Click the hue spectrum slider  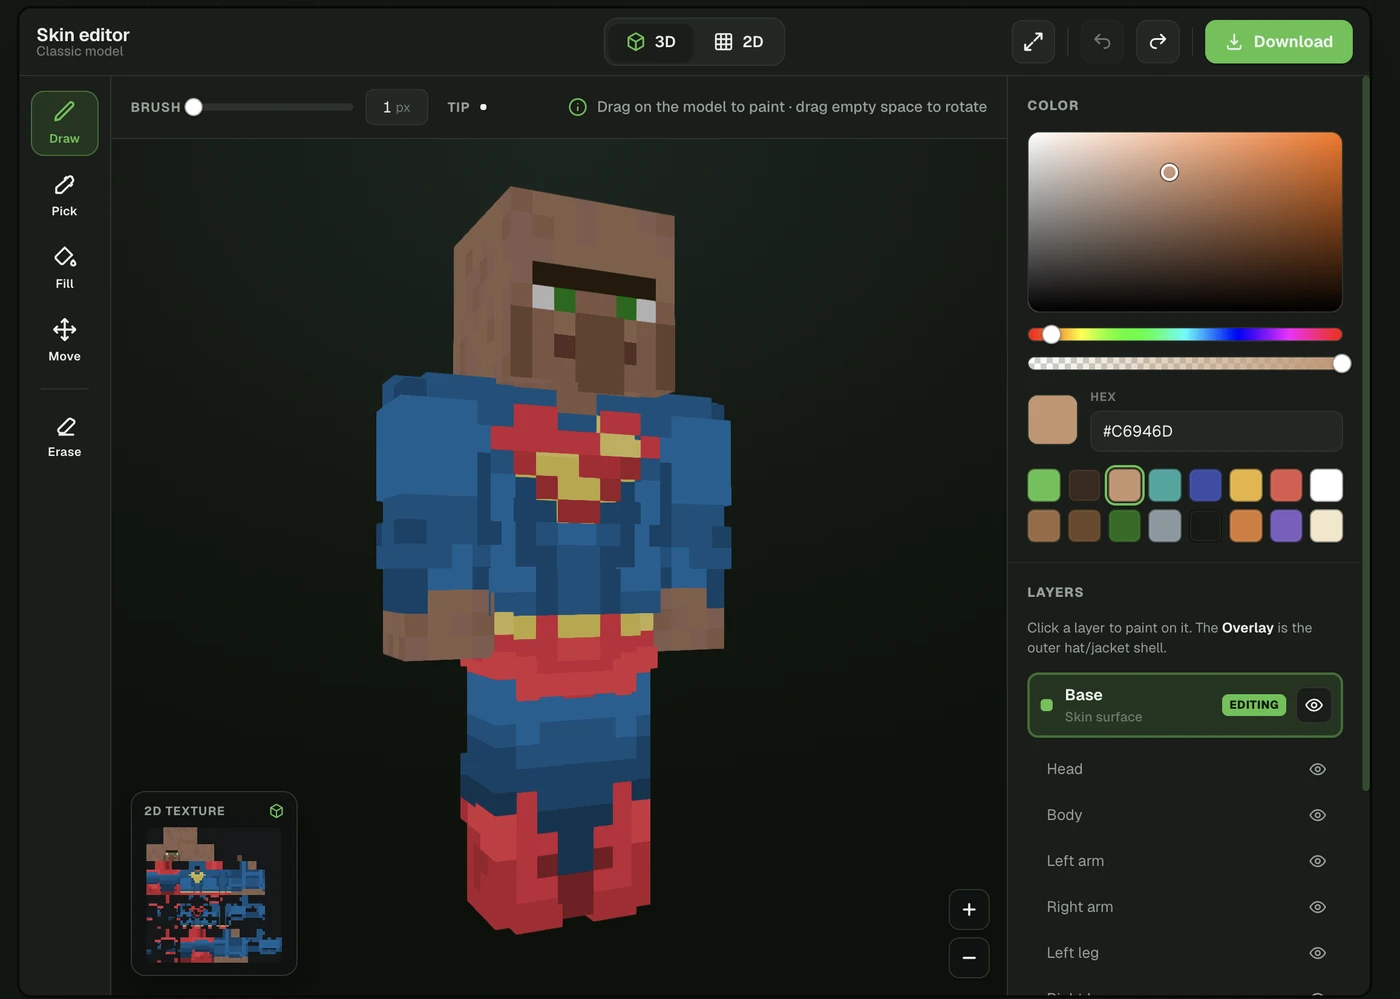(1185, 334)
